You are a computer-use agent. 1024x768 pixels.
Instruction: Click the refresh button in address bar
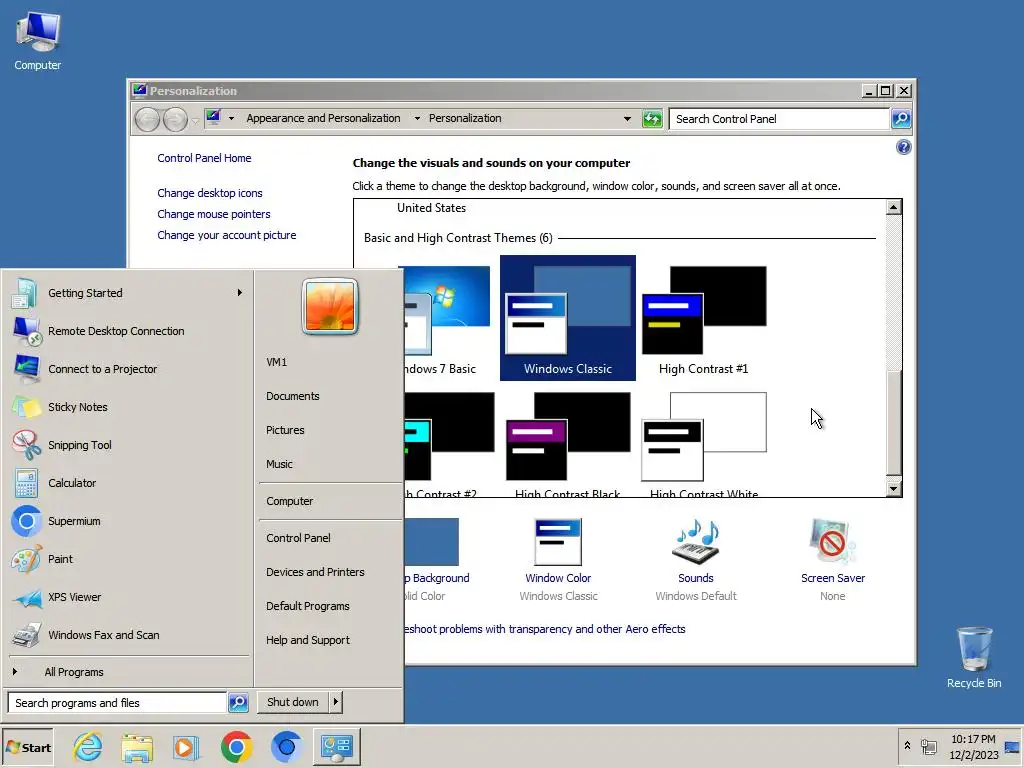coord(652,119)
